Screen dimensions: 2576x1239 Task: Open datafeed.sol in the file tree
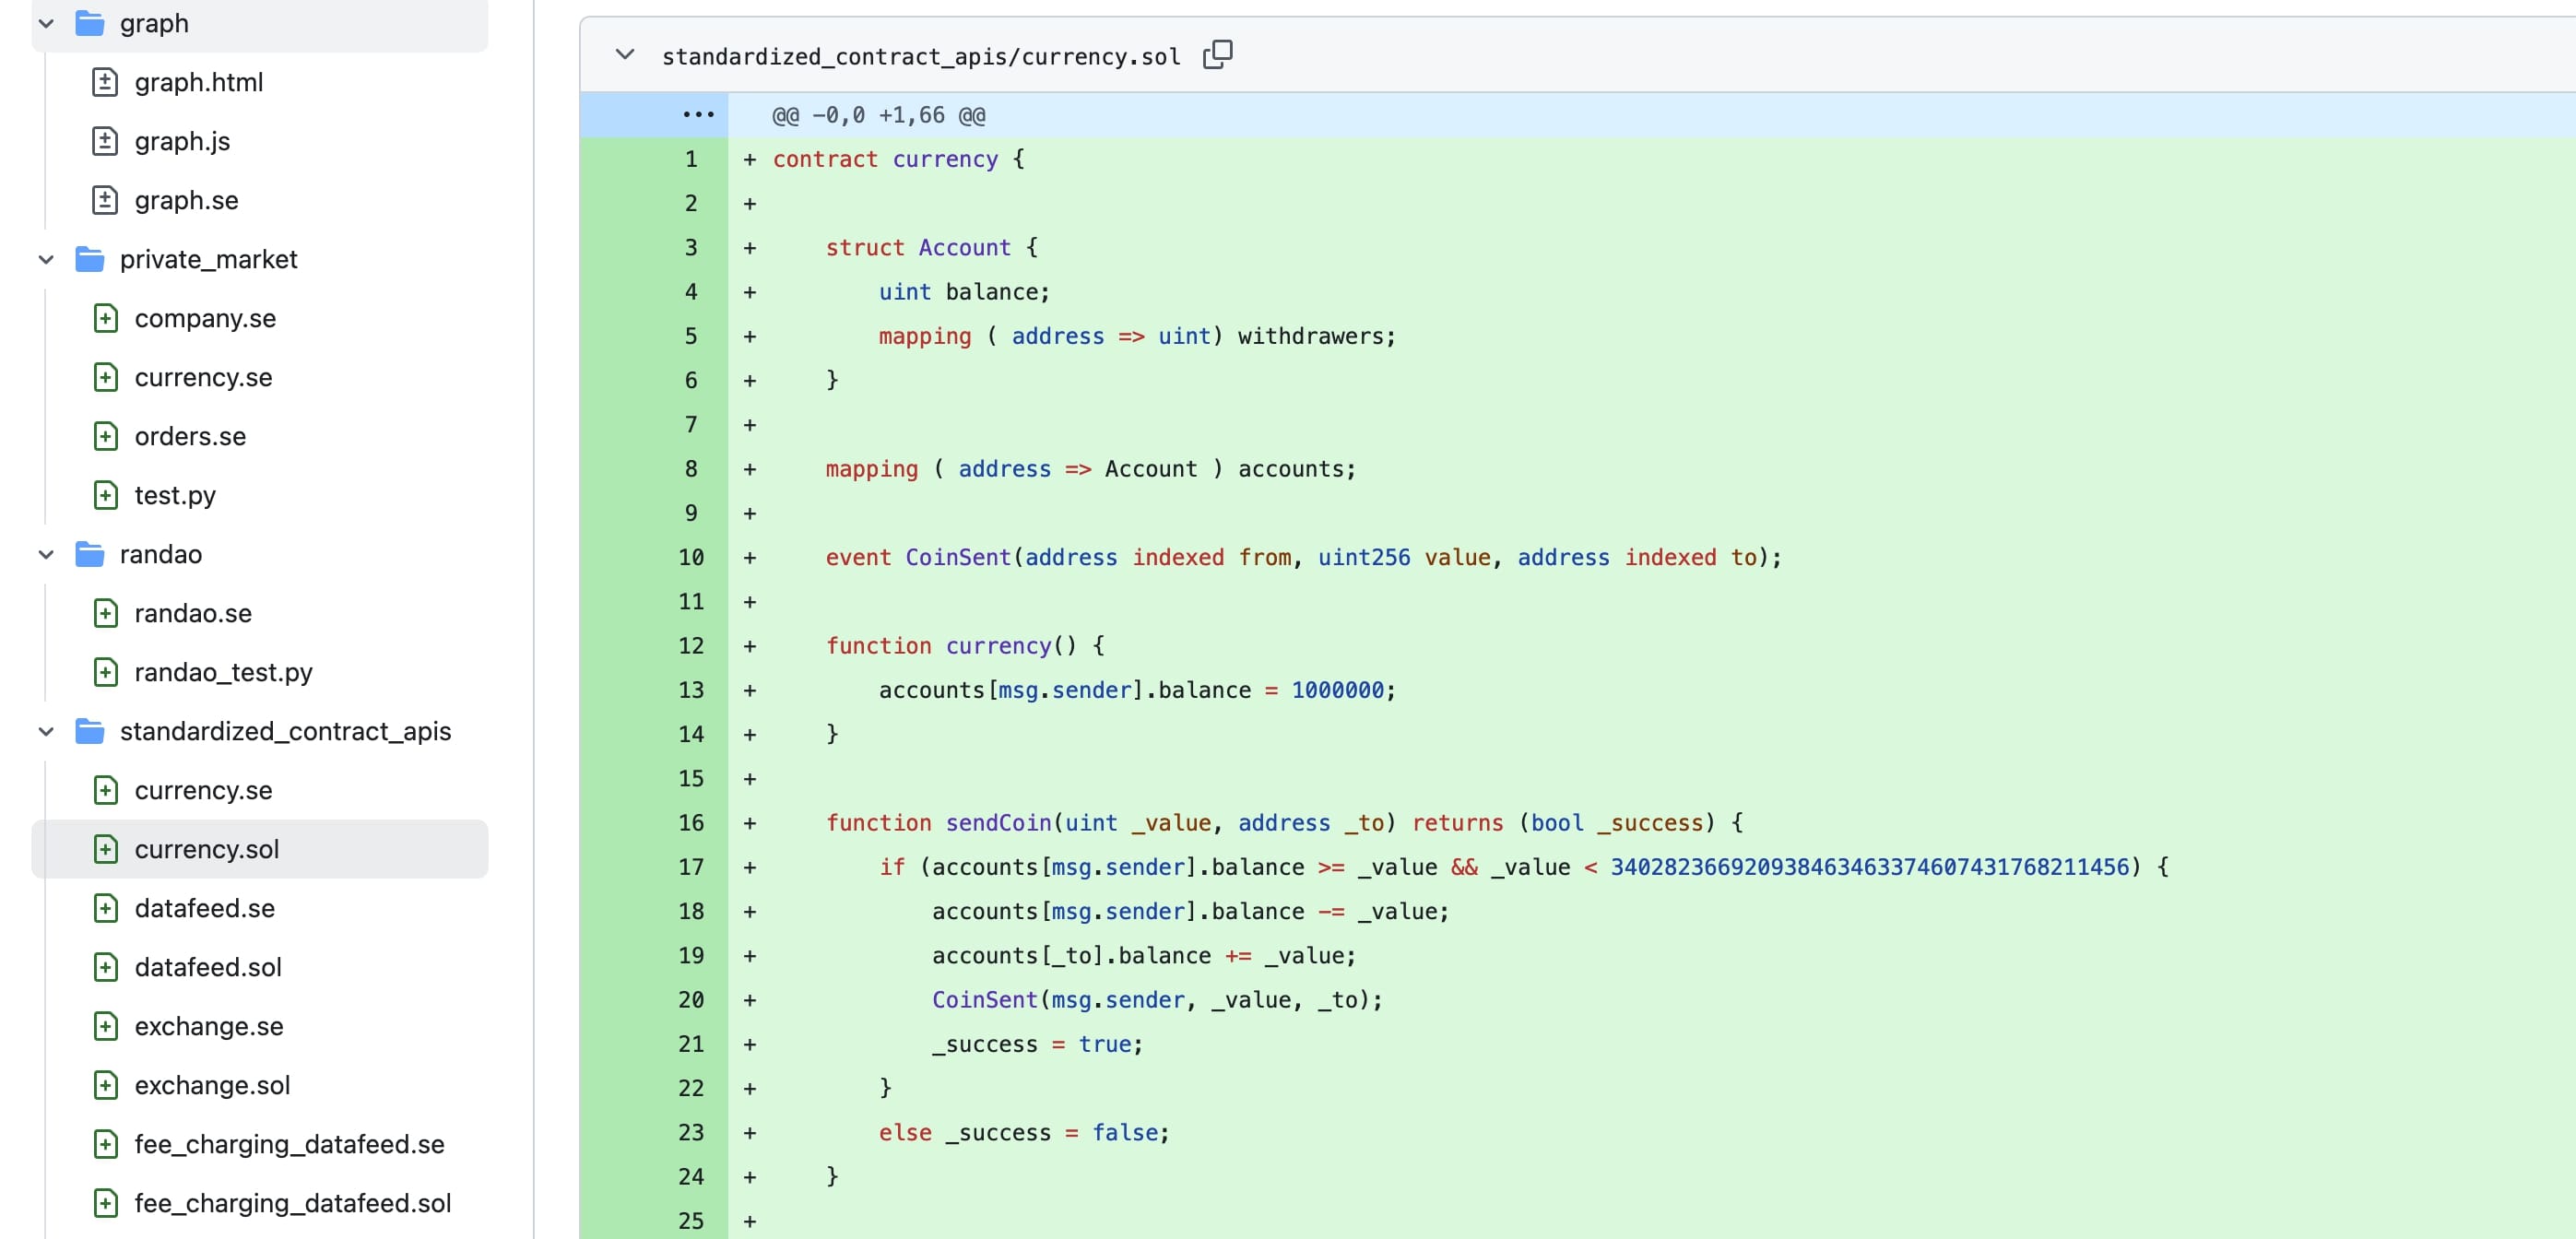(208, 967)
